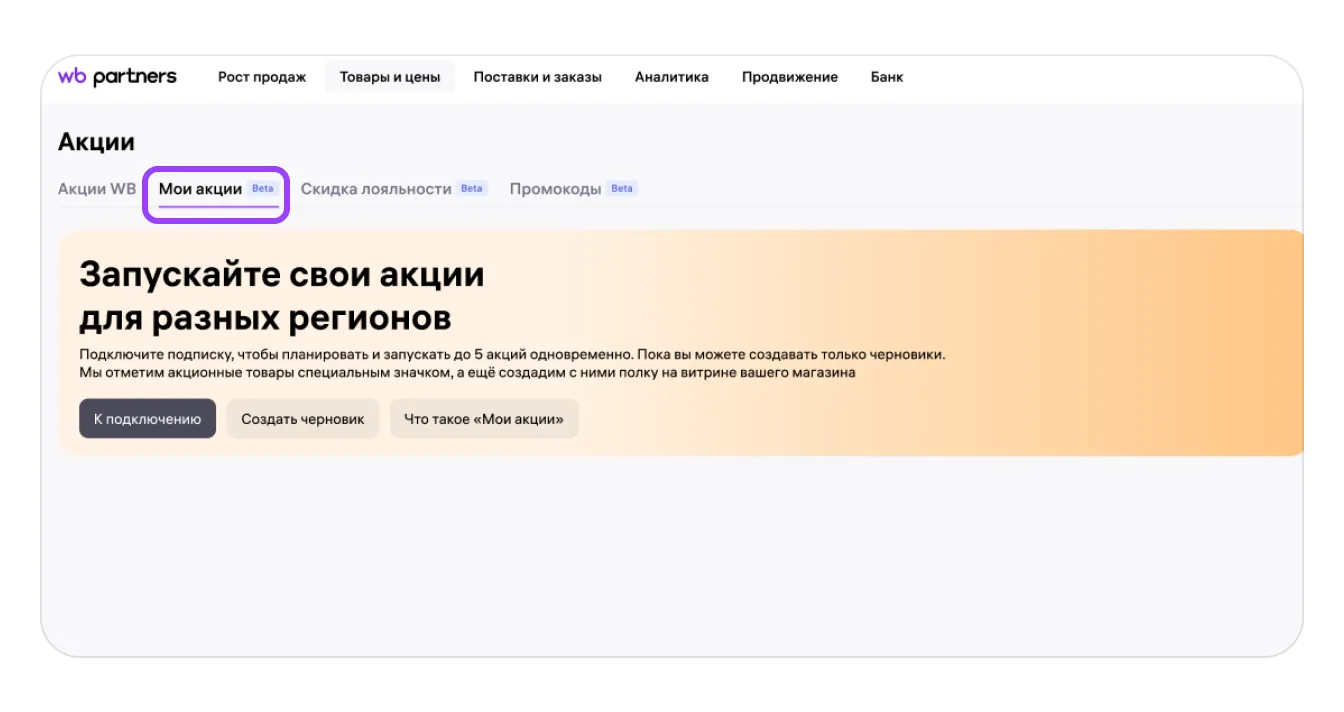Click the banner subscription description text

coord(511,364)
